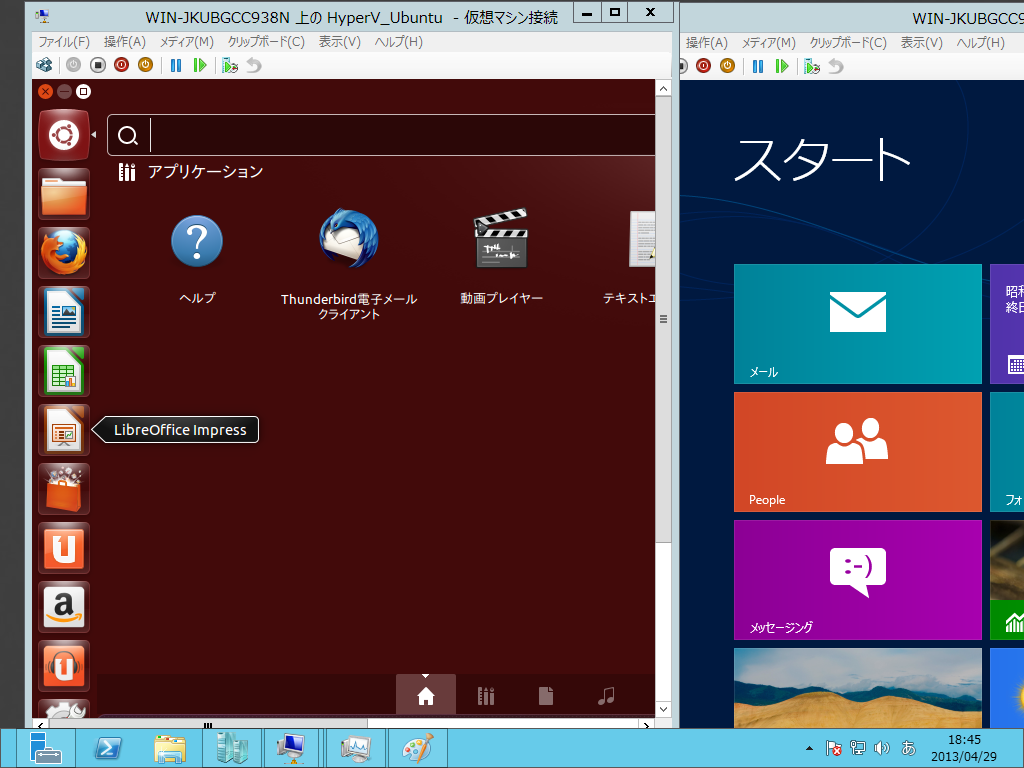This screenshot has height=768, width=1024.
Task: Open the clock showing 18:45
Action: coord(964,748)
